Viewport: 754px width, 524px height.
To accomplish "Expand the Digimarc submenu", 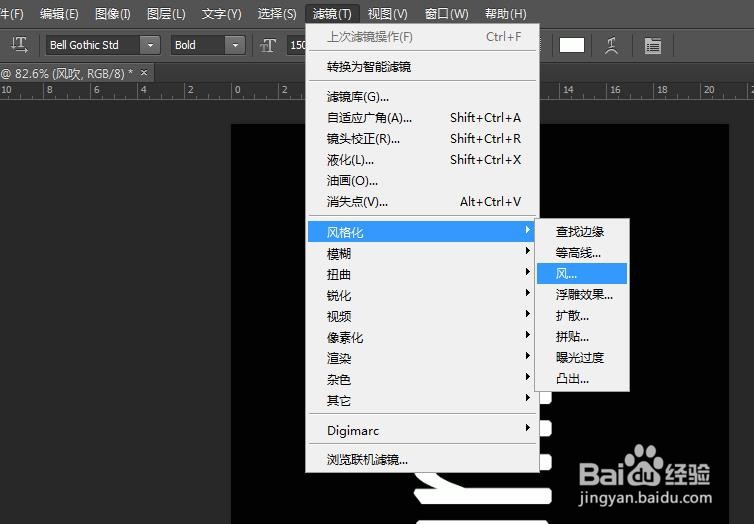I will click(x=422, y=430).
